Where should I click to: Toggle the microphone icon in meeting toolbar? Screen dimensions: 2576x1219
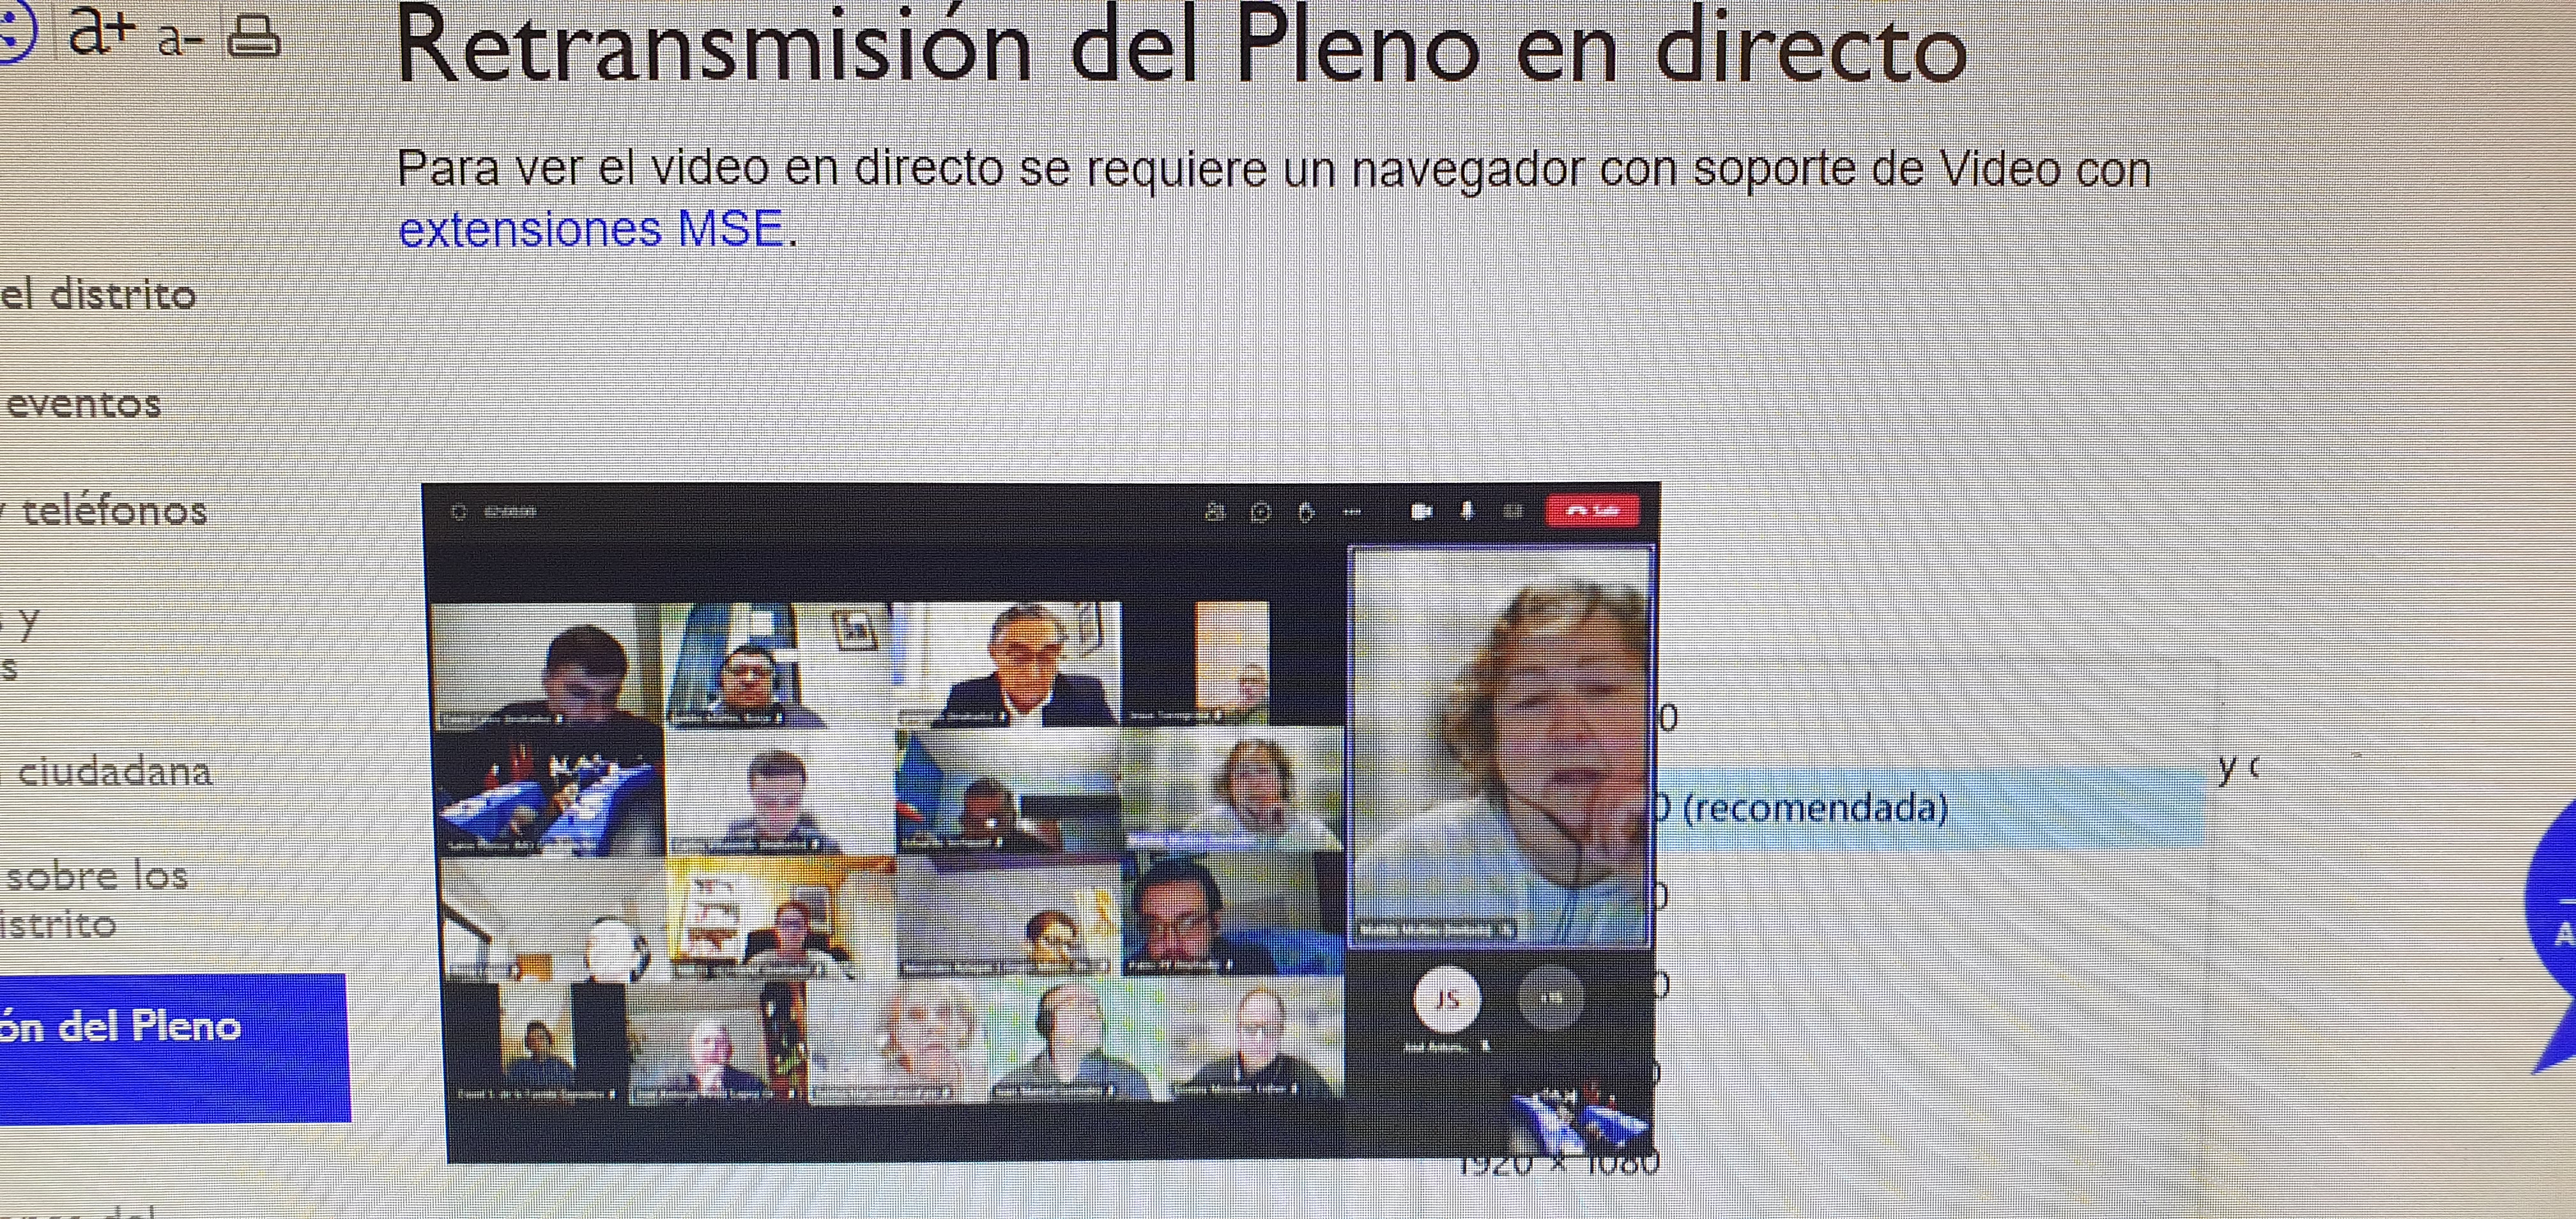click(1467, 512)
